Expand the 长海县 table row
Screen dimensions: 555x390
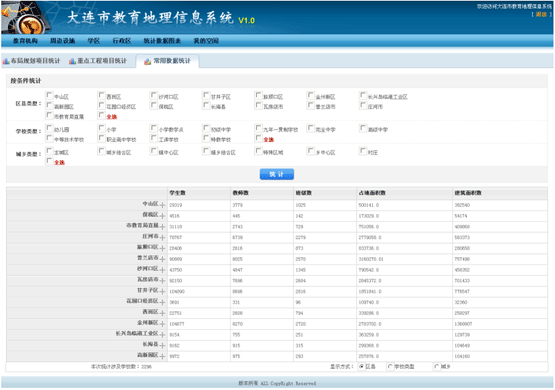tap(162, 345)
